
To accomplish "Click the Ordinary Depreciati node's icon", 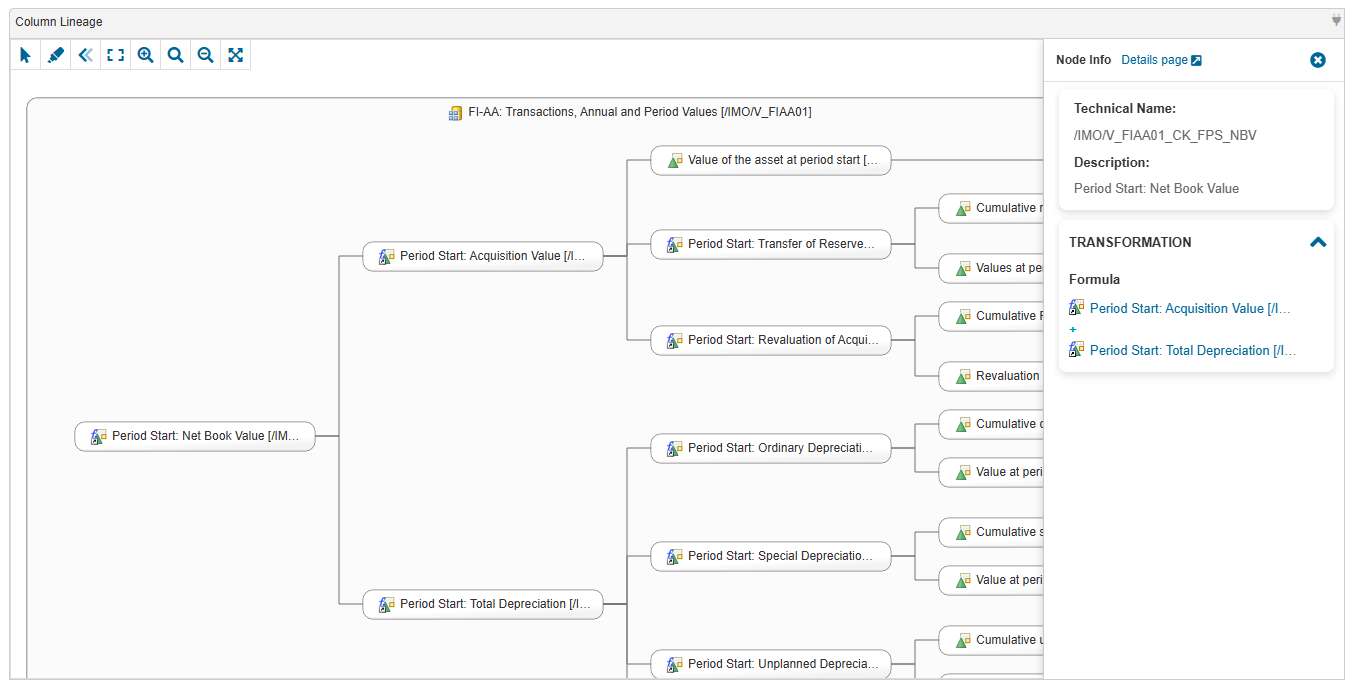I will (x=674, y=448).
